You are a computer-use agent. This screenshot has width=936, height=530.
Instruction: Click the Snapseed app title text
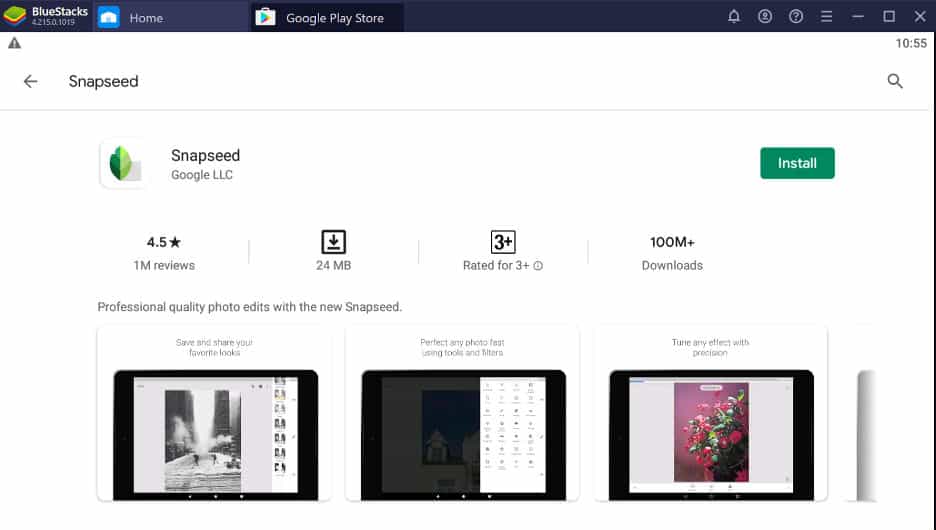tap(205, 155)
